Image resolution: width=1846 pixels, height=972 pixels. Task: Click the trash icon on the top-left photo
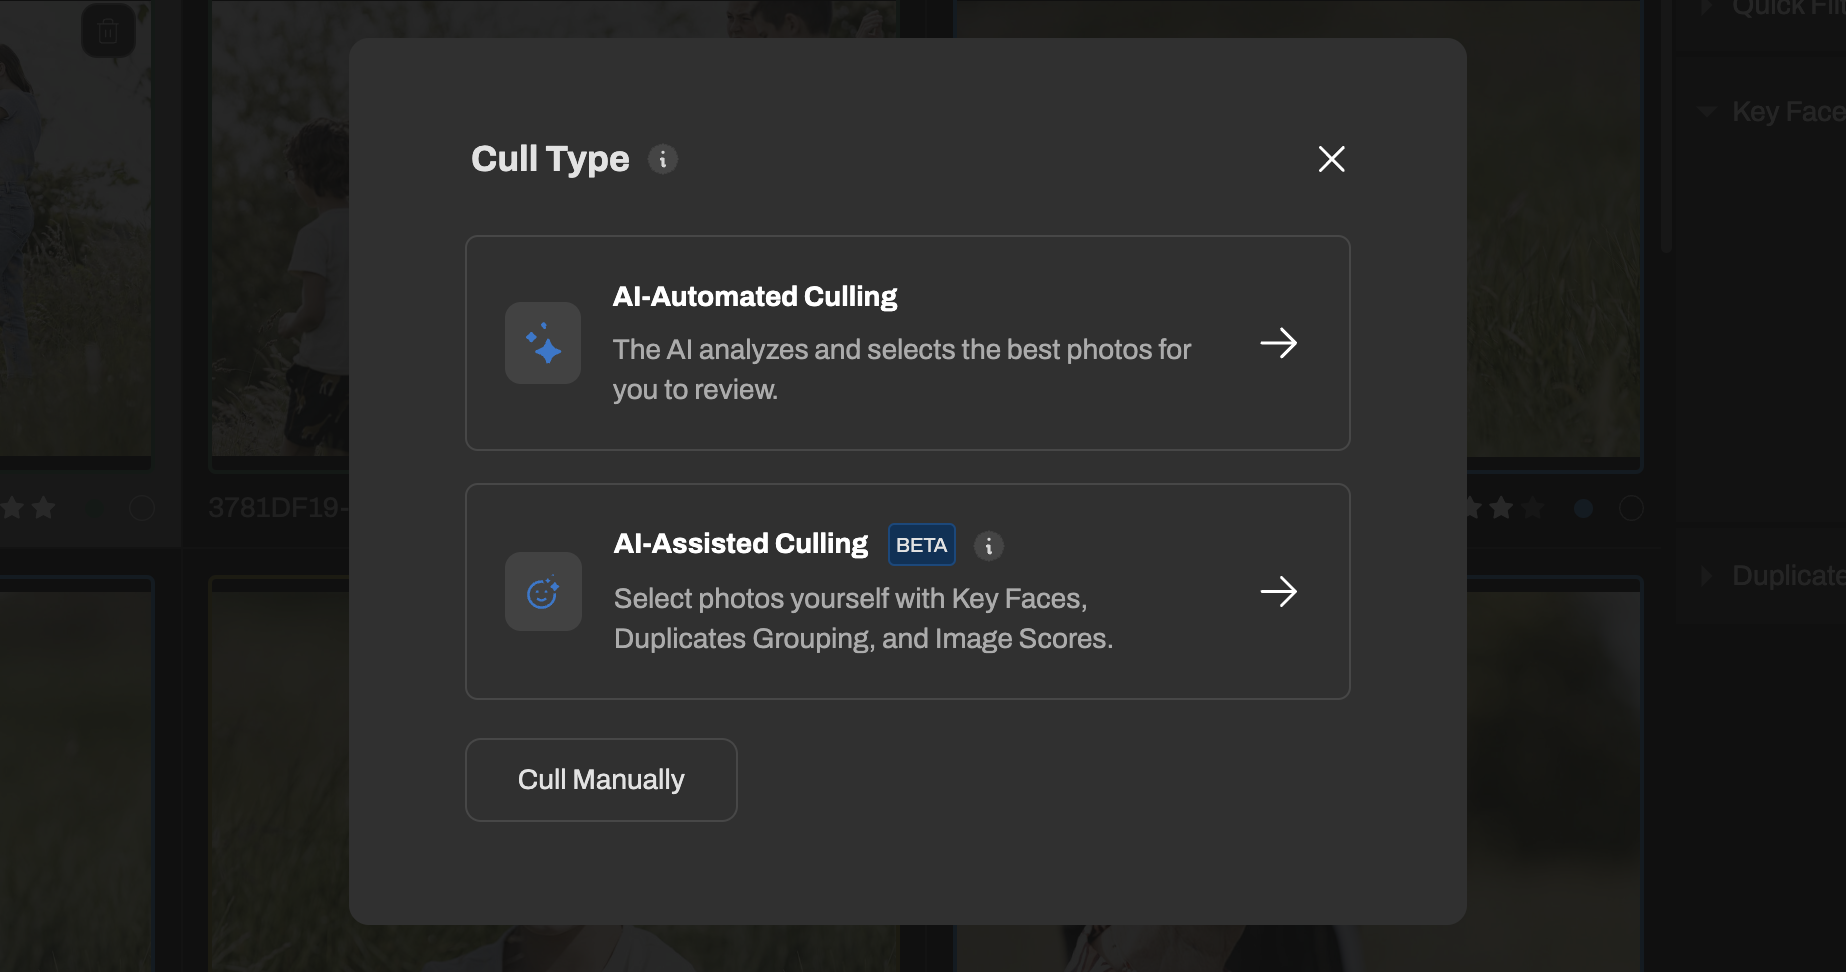106,29
